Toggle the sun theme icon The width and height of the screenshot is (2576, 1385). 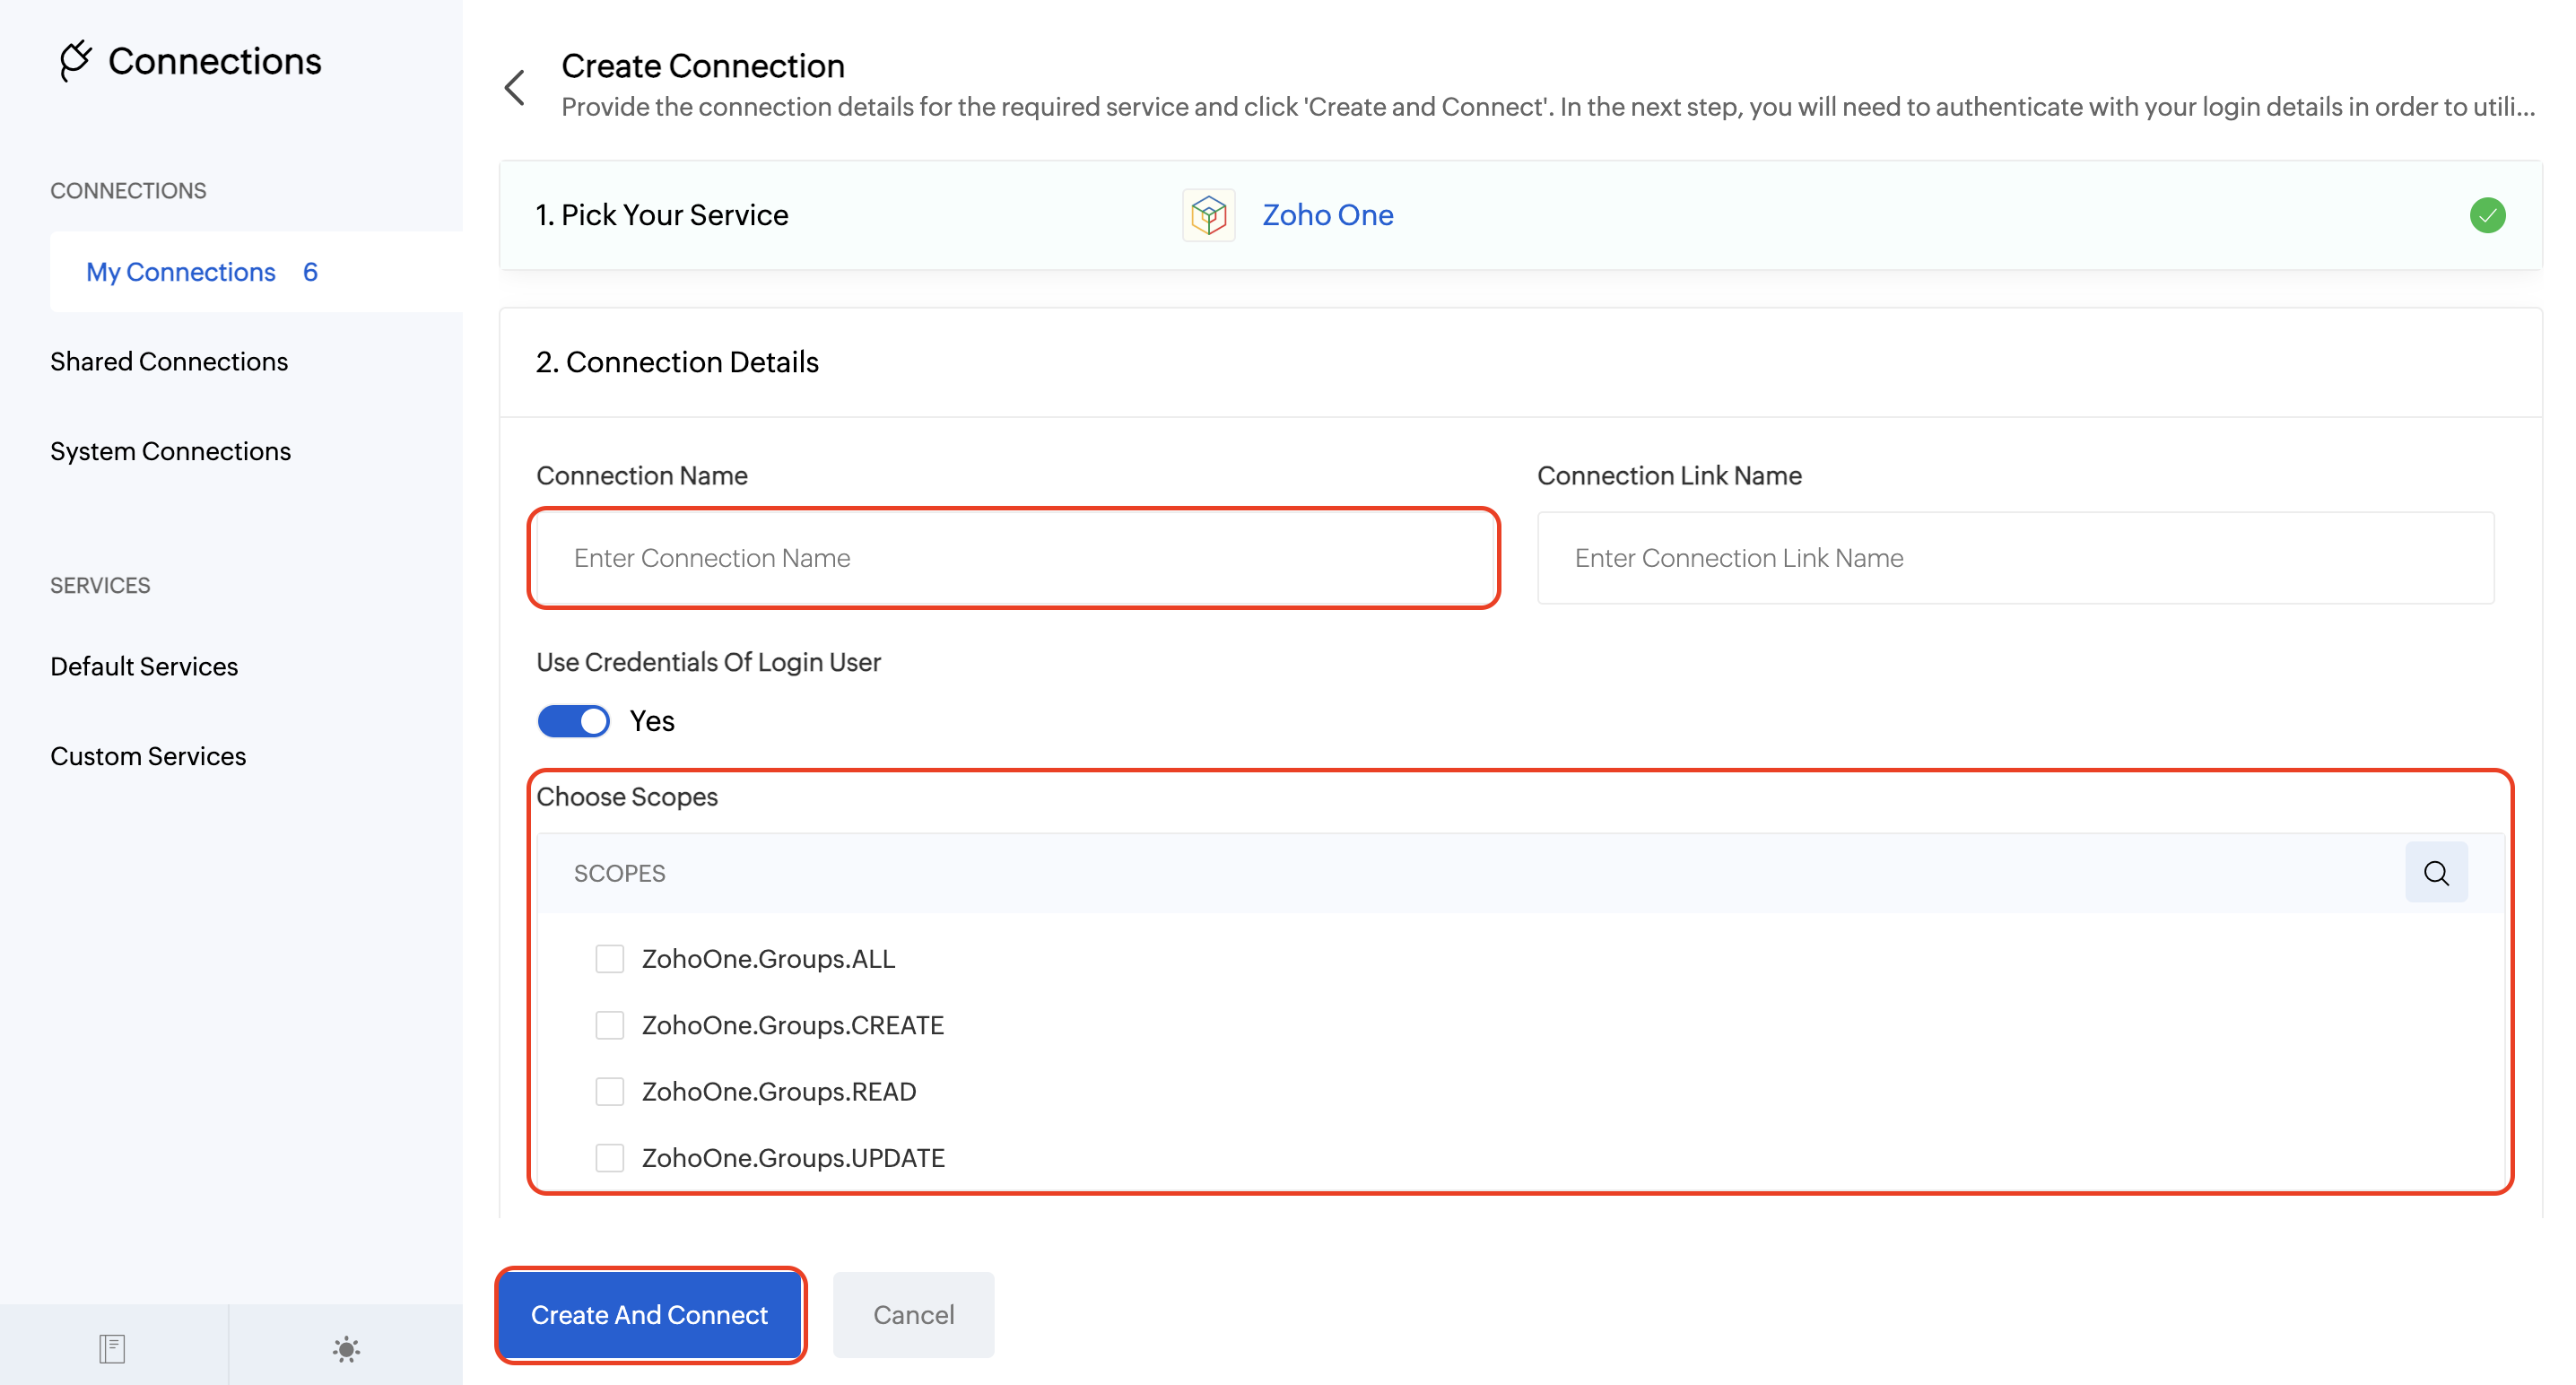click(346, 1348)
